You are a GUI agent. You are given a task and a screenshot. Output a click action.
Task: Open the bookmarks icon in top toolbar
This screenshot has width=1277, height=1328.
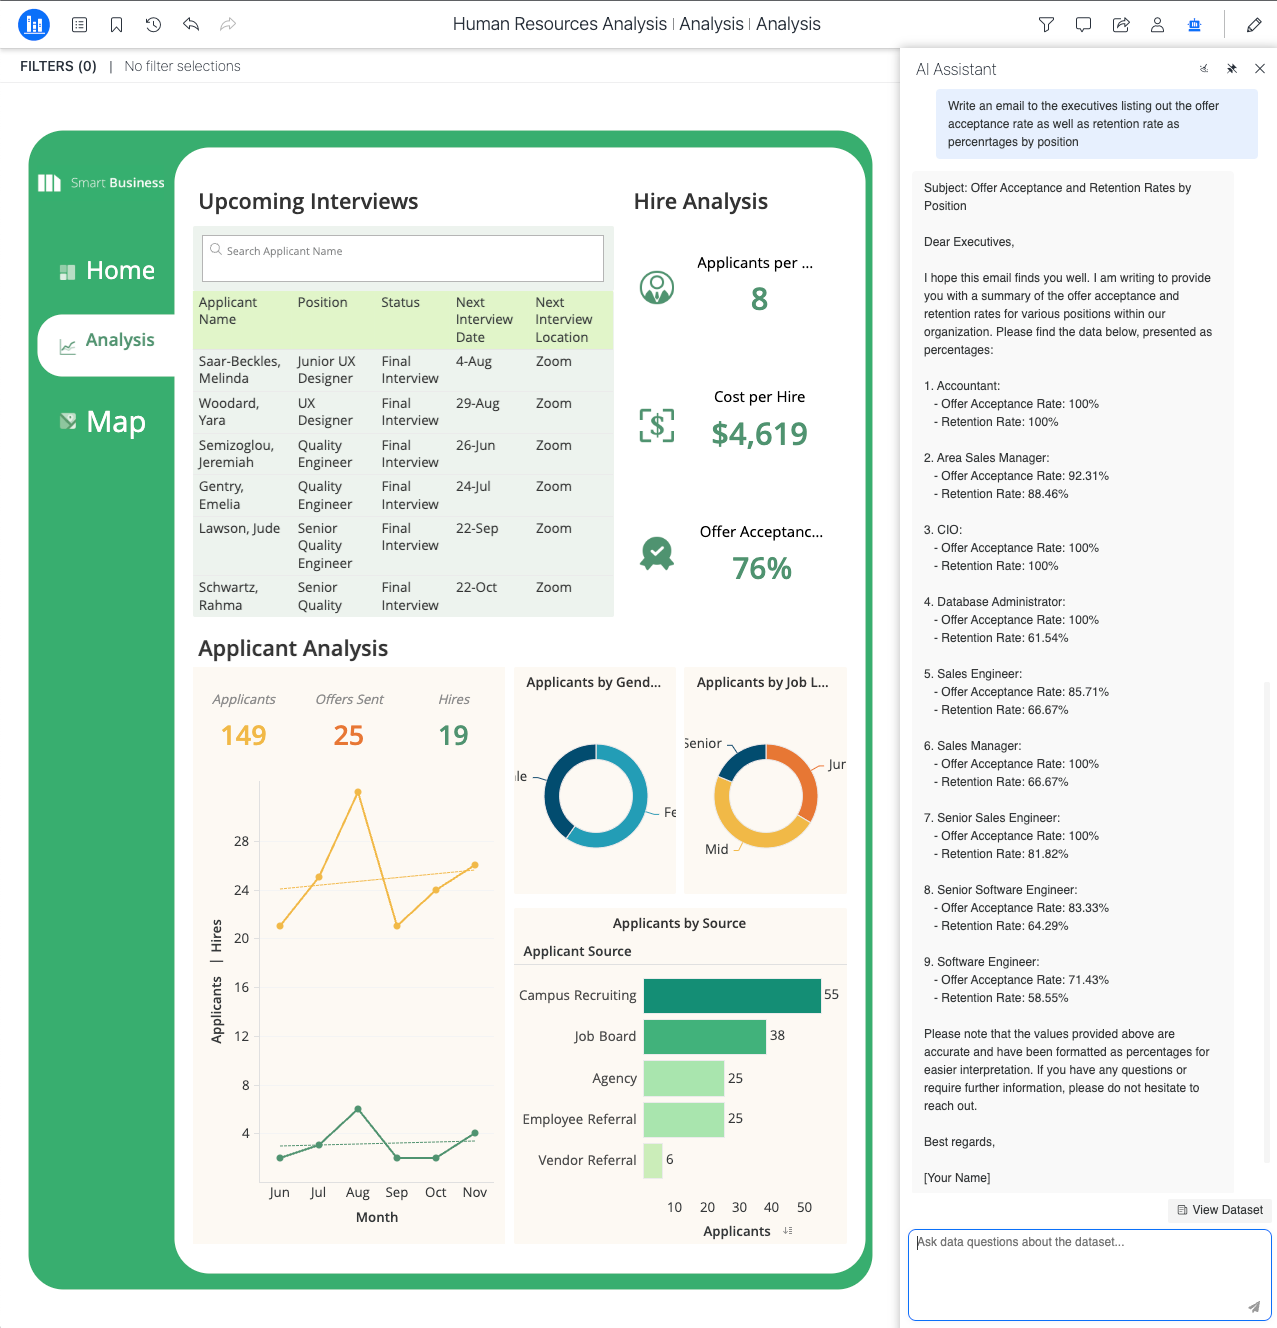(x=116, y=25)
